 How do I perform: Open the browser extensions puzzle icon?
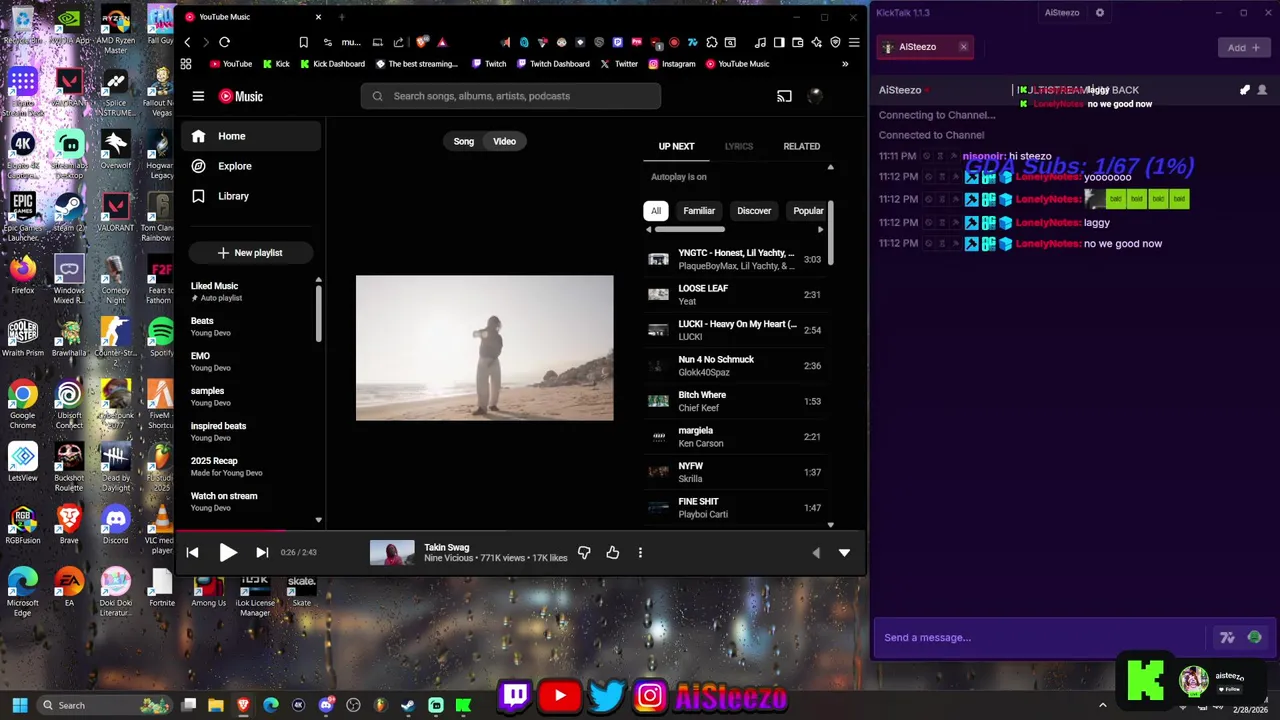[711, 42]
